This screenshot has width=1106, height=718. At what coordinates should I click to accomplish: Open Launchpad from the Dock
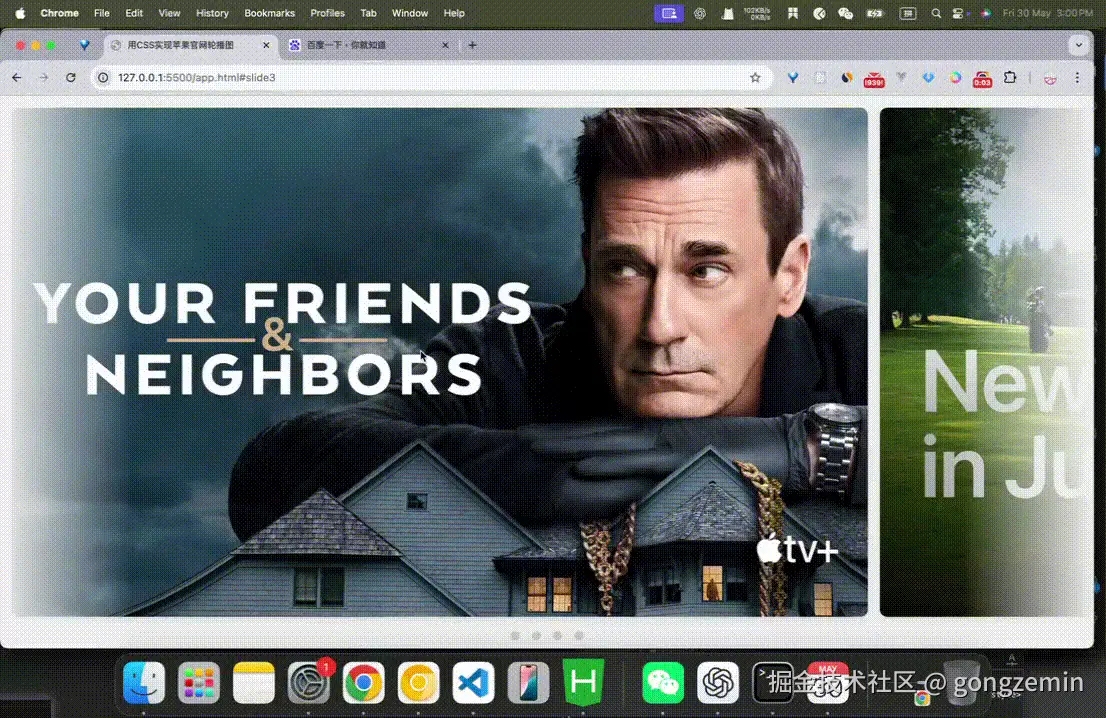click(x=199, y=683)
